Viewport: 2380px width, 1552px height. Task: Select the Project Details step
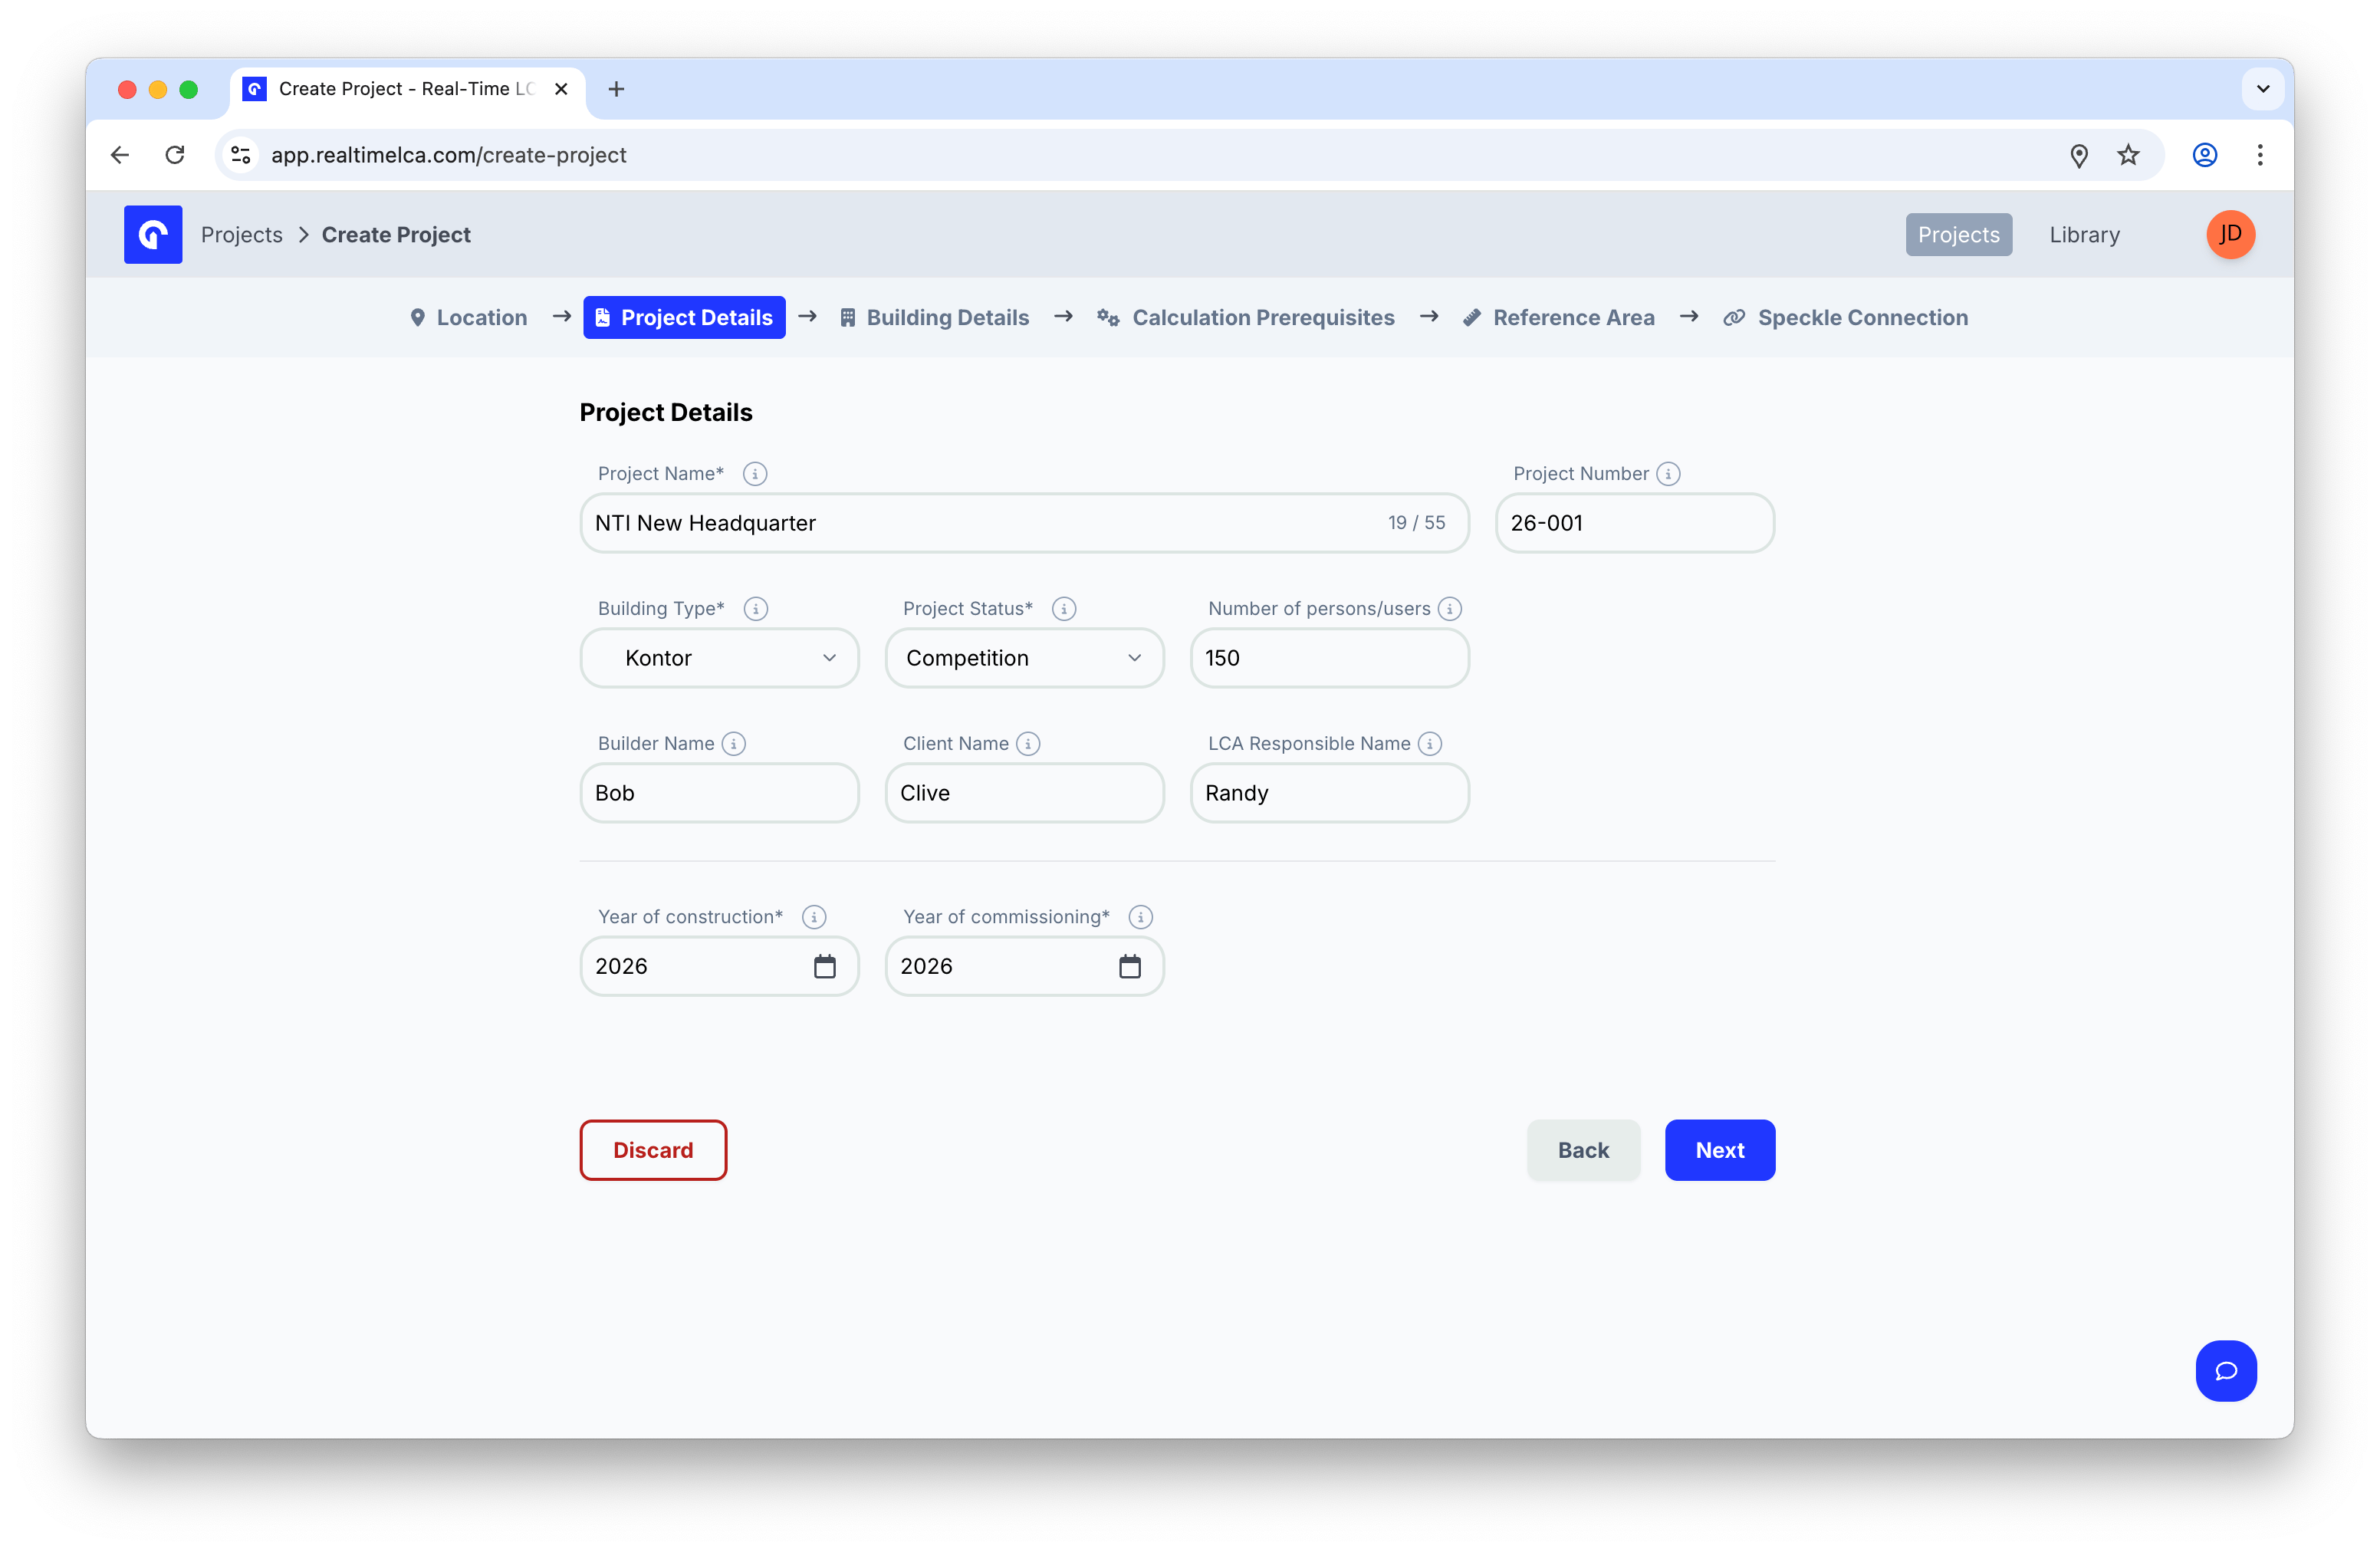[x=685, y=318]
